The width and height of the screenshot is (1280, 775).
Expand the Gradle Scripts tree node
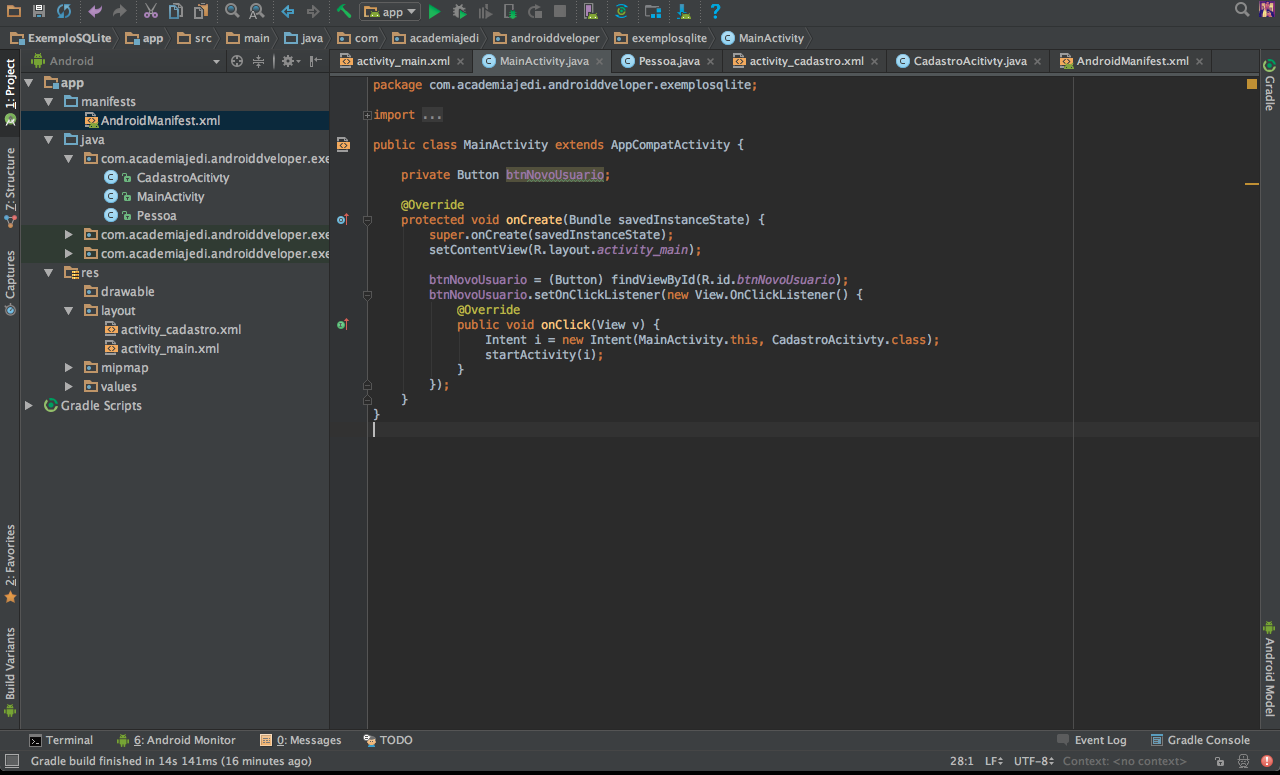(29, 406)
